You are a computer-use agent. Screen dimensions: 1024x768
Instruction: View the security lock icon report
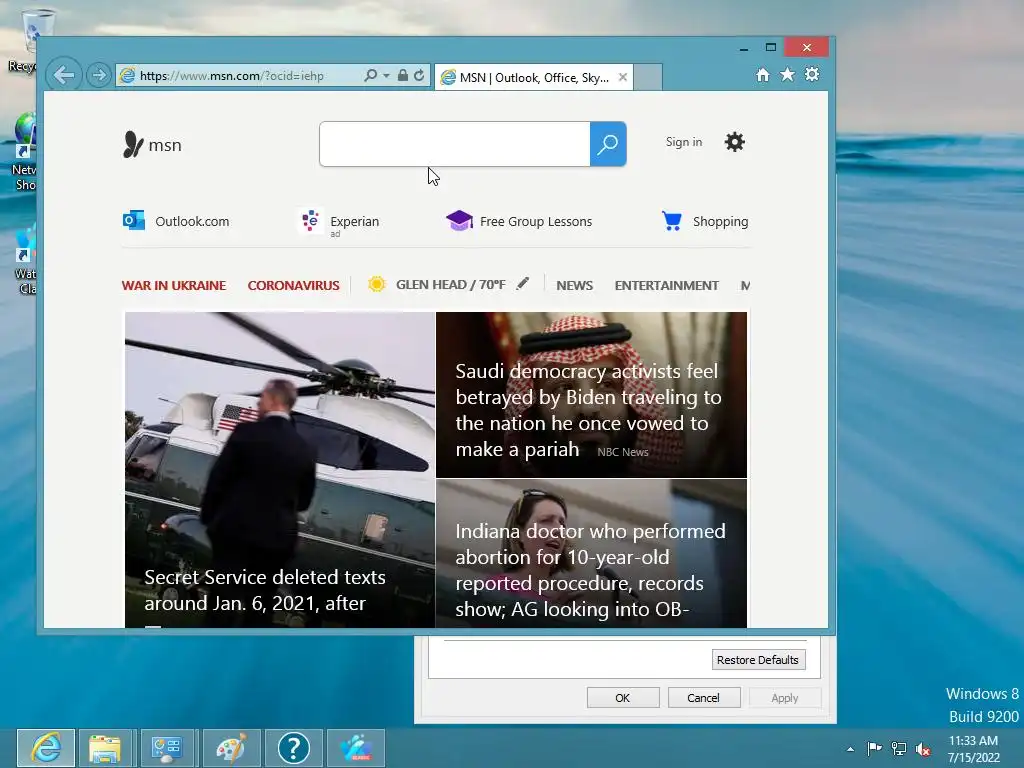403,75
